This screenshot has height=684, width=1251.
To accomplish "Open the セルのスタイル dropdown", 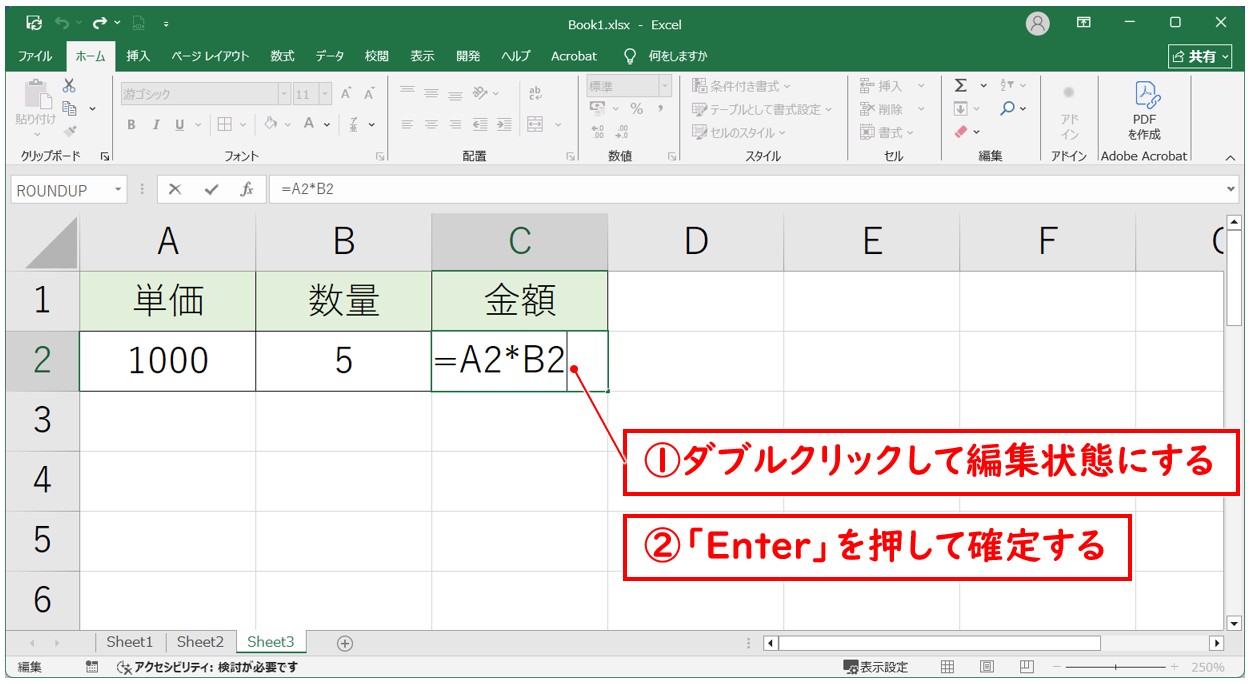I will 740,132.
